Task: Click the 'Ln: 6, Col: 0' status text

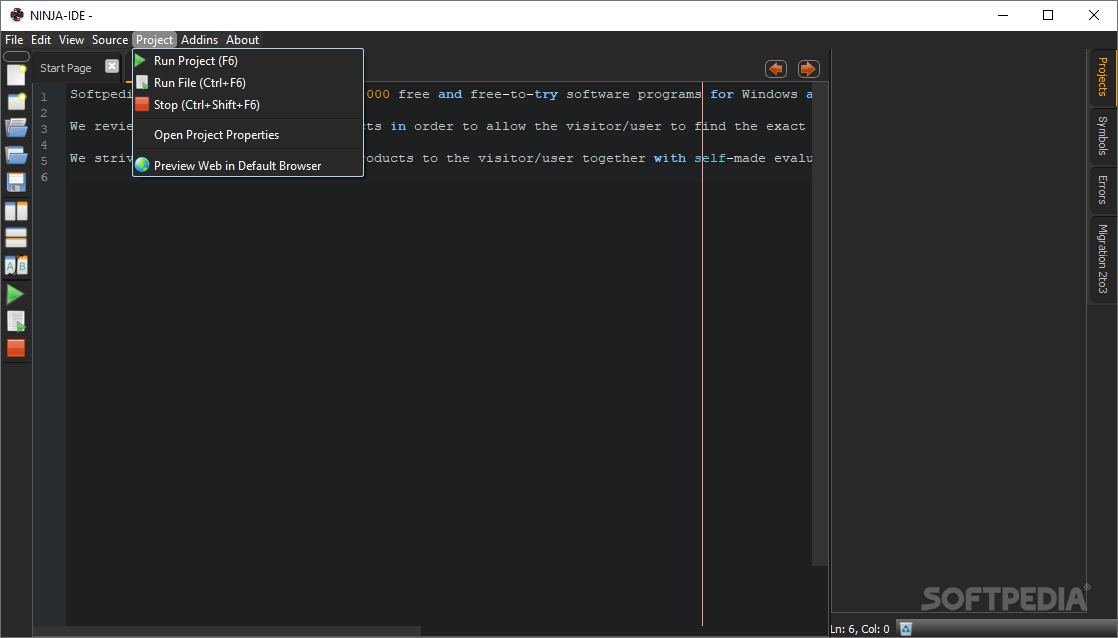Action: 860,629
